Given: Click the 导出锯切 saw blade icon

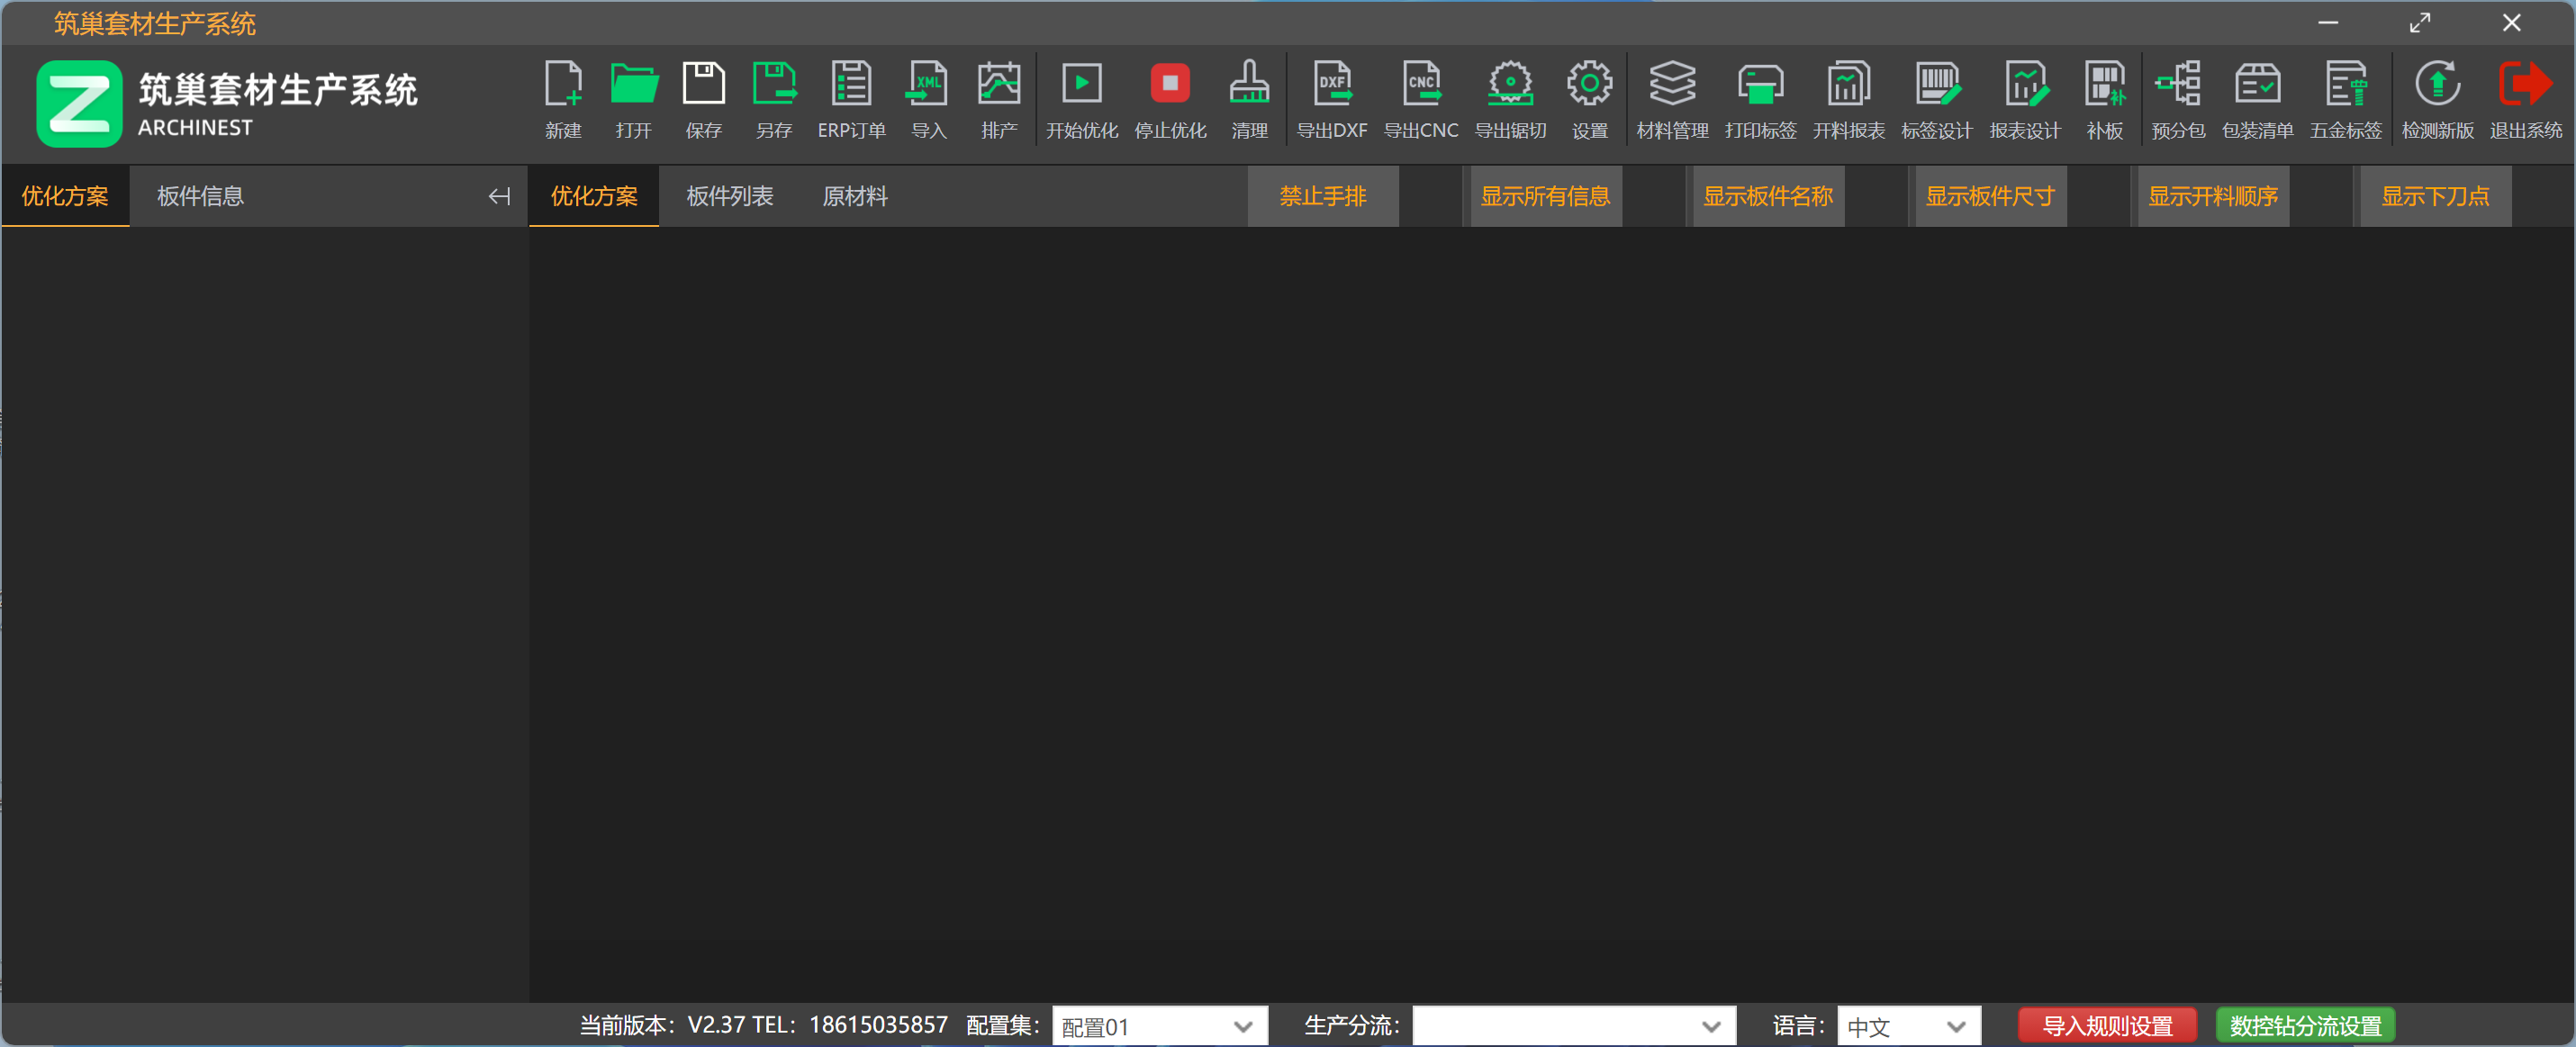Looking at the screenshot, I should click(1510, 85).
